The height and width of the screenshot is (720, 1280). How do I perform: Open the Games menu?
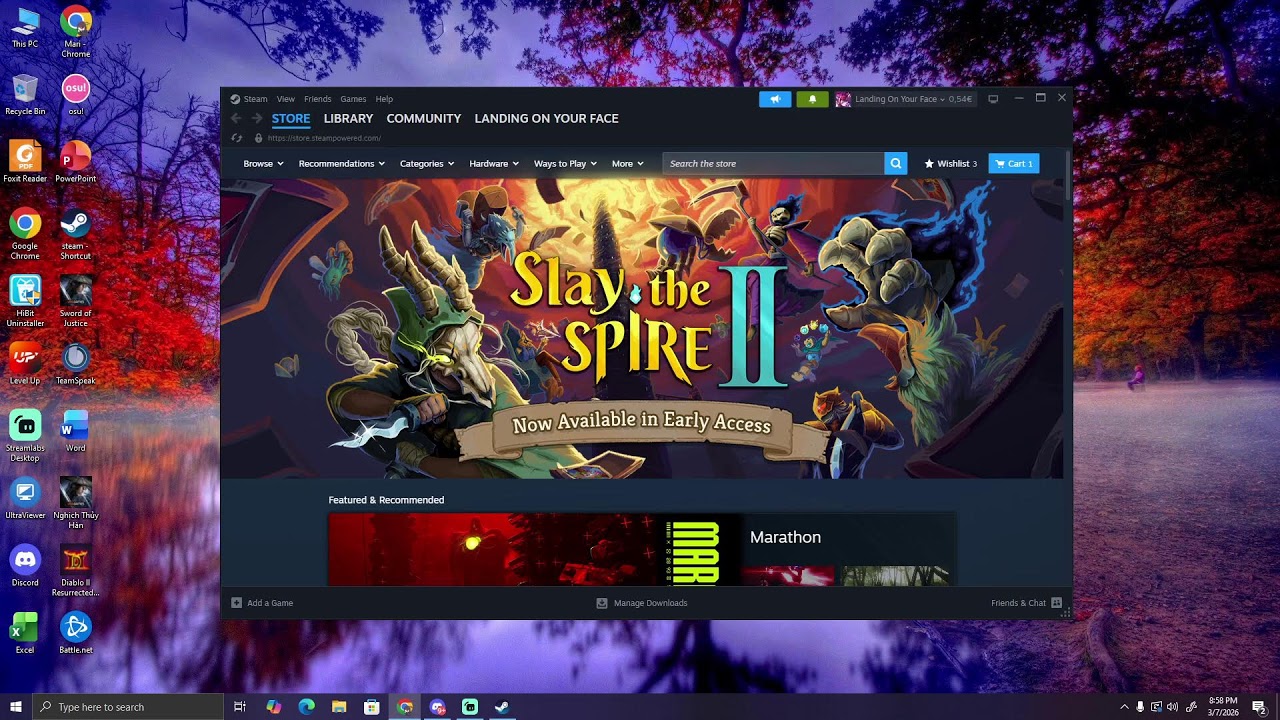(x=353, y=99)
